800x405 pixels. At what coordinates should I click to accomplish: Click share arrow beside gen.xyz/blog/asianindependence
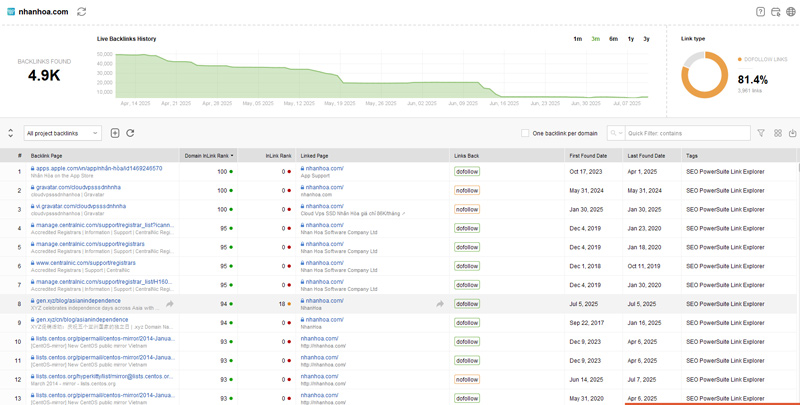[x=170, y=304]
